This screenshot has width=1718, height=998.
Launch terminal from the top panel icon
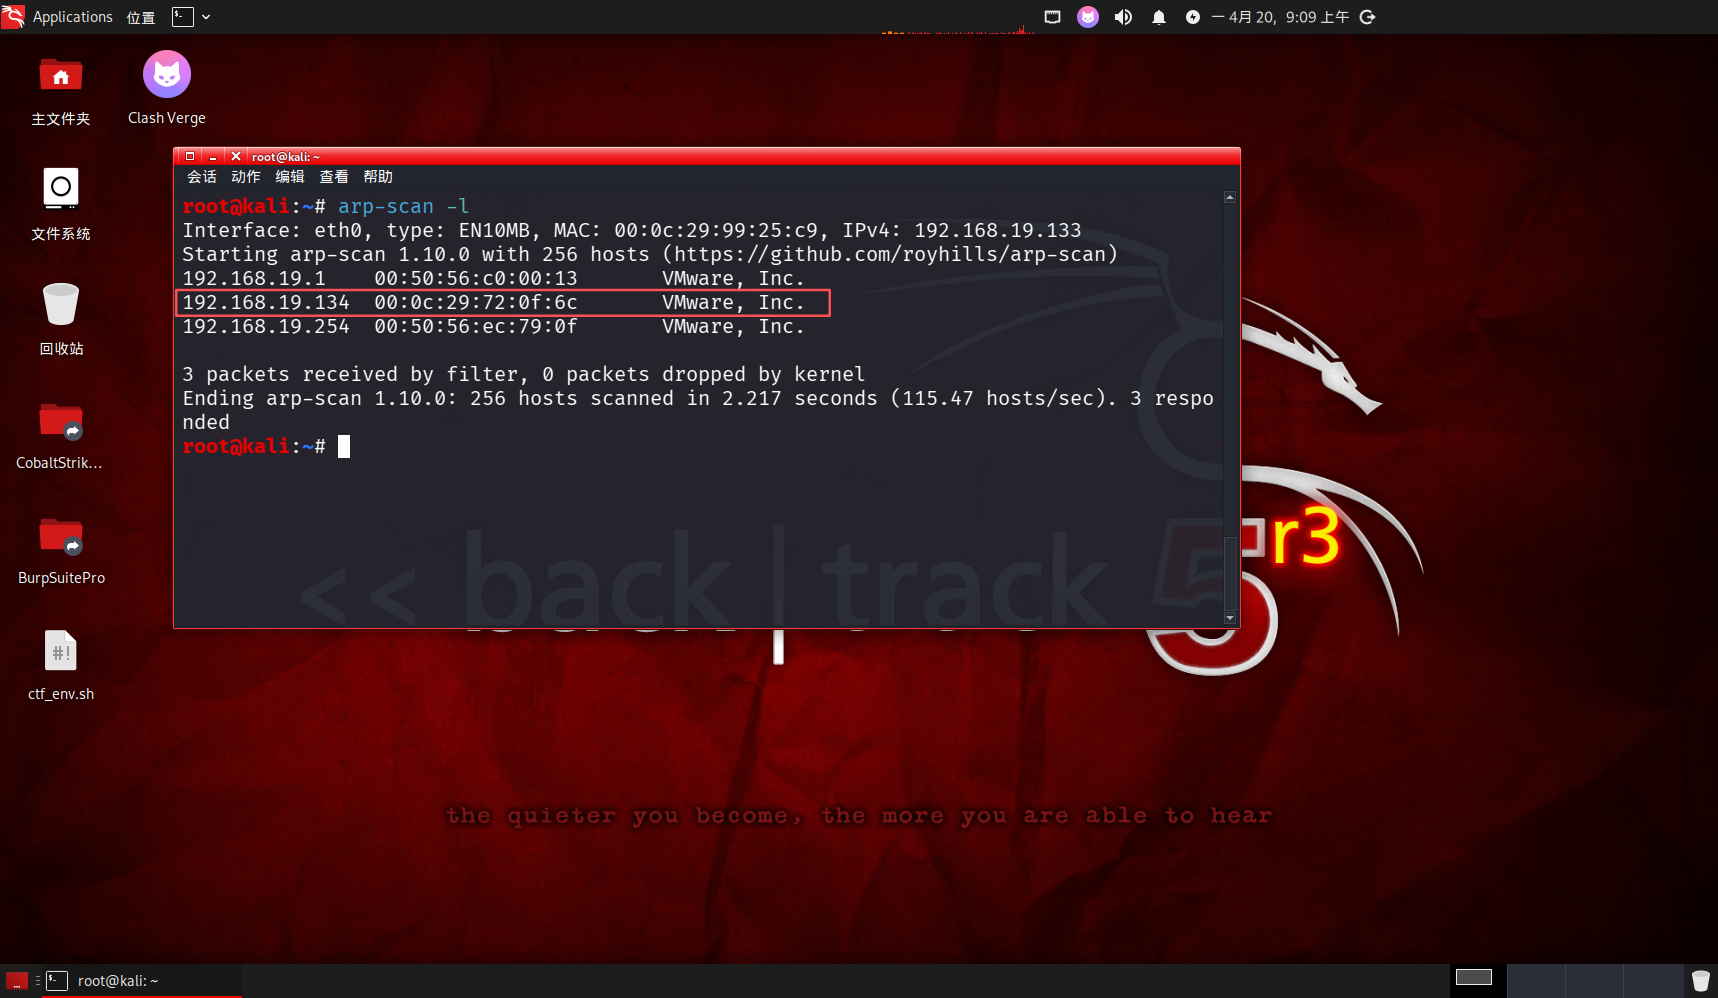(x=182, y=17)
